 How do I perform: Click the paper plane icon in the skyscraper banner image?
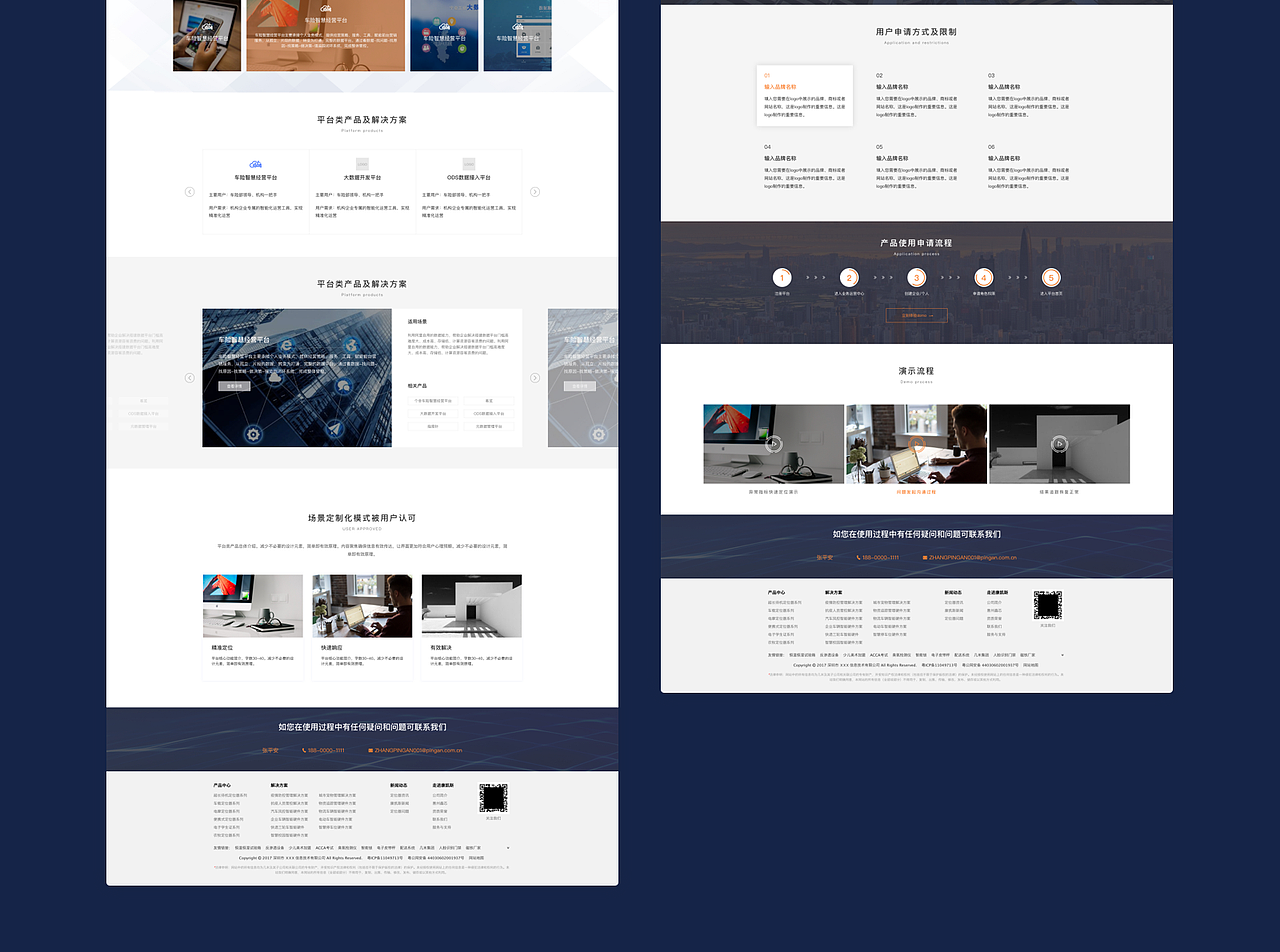coord(335,429)
